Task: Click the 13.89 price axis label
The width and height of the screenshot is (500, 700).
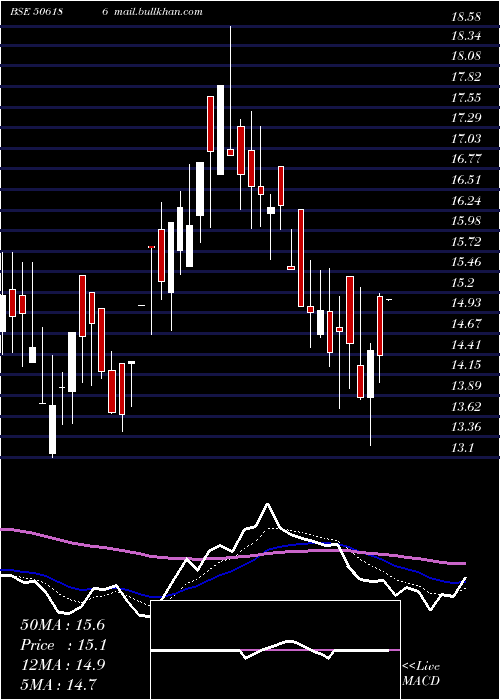Action: pos(466,386)
